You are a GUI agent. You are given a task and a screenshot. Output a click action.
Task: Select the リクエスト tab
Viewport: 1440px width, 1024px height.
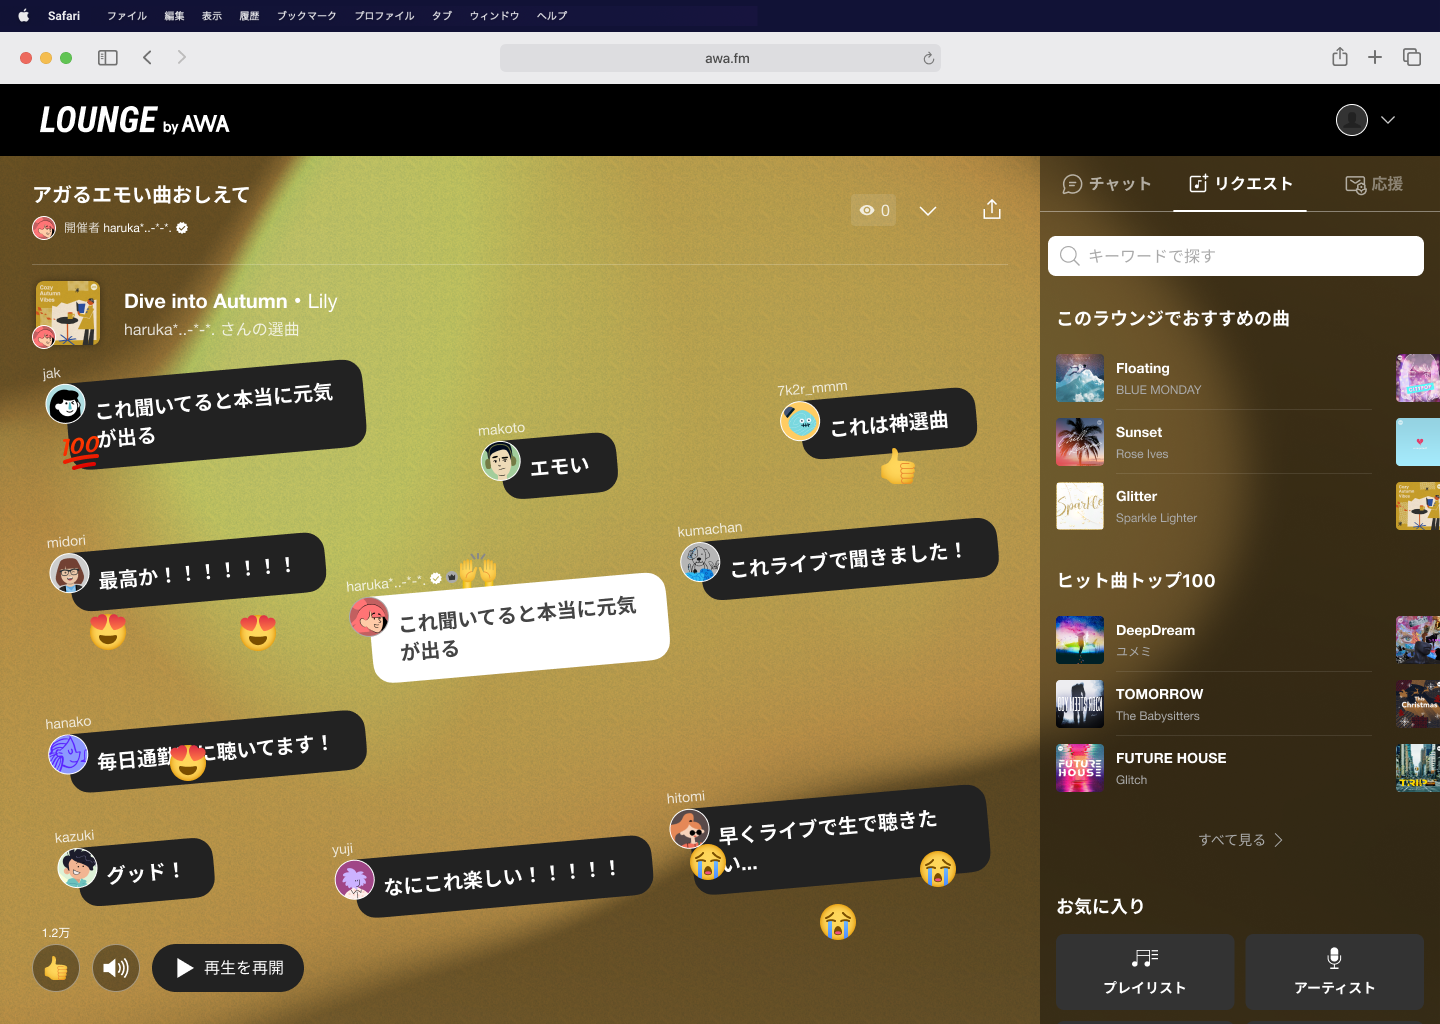pos(1240,184)
